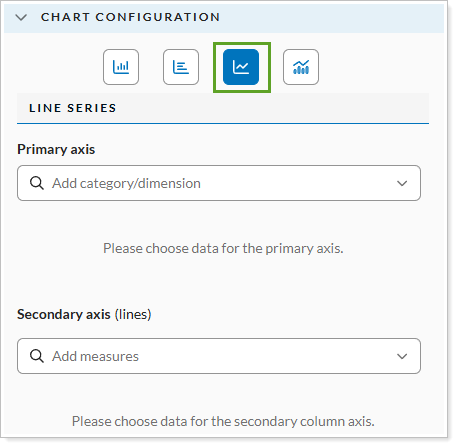457x447 pixels.
Task: Click the magnifier icon in Add measures
Action: 37,356
